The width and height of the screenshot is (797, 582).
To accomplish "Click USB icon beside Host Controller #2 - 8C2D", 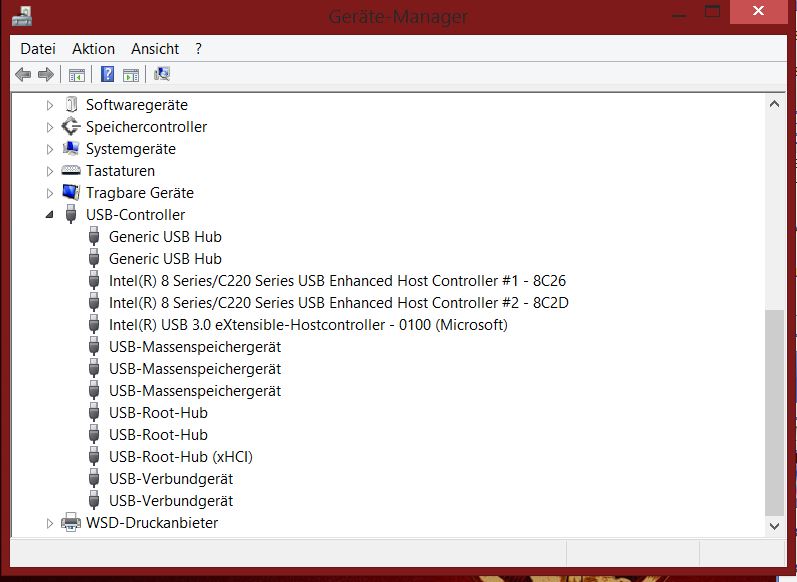I will 94,302.
